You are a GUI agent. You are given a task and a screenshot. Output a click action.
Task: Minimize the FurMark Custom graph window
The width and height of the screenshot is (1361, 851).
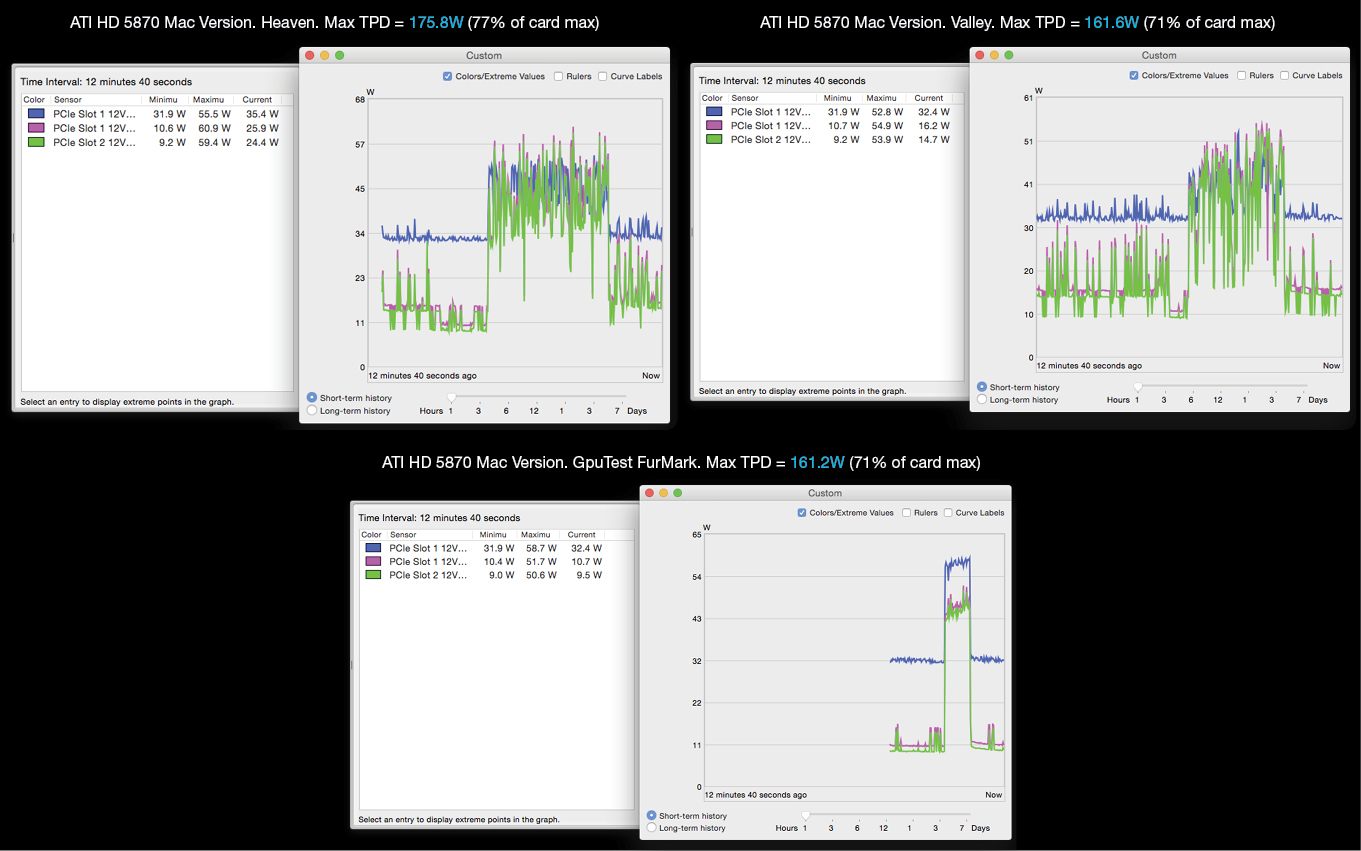pos(663,493)
